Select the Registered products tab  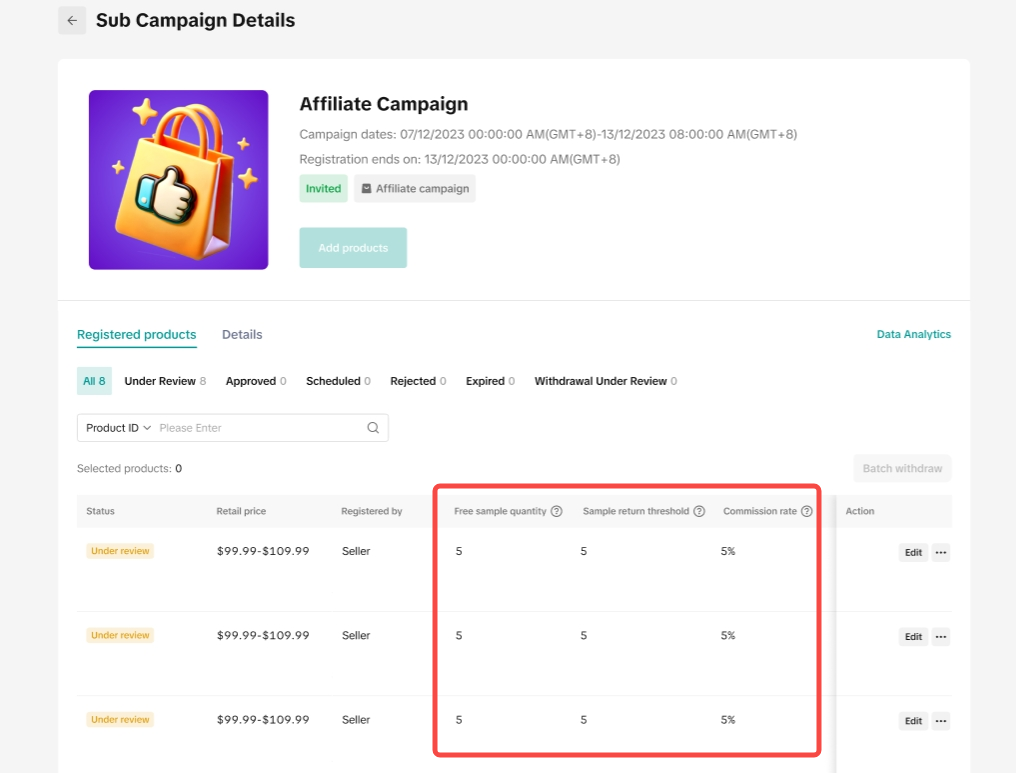(137, 335)
